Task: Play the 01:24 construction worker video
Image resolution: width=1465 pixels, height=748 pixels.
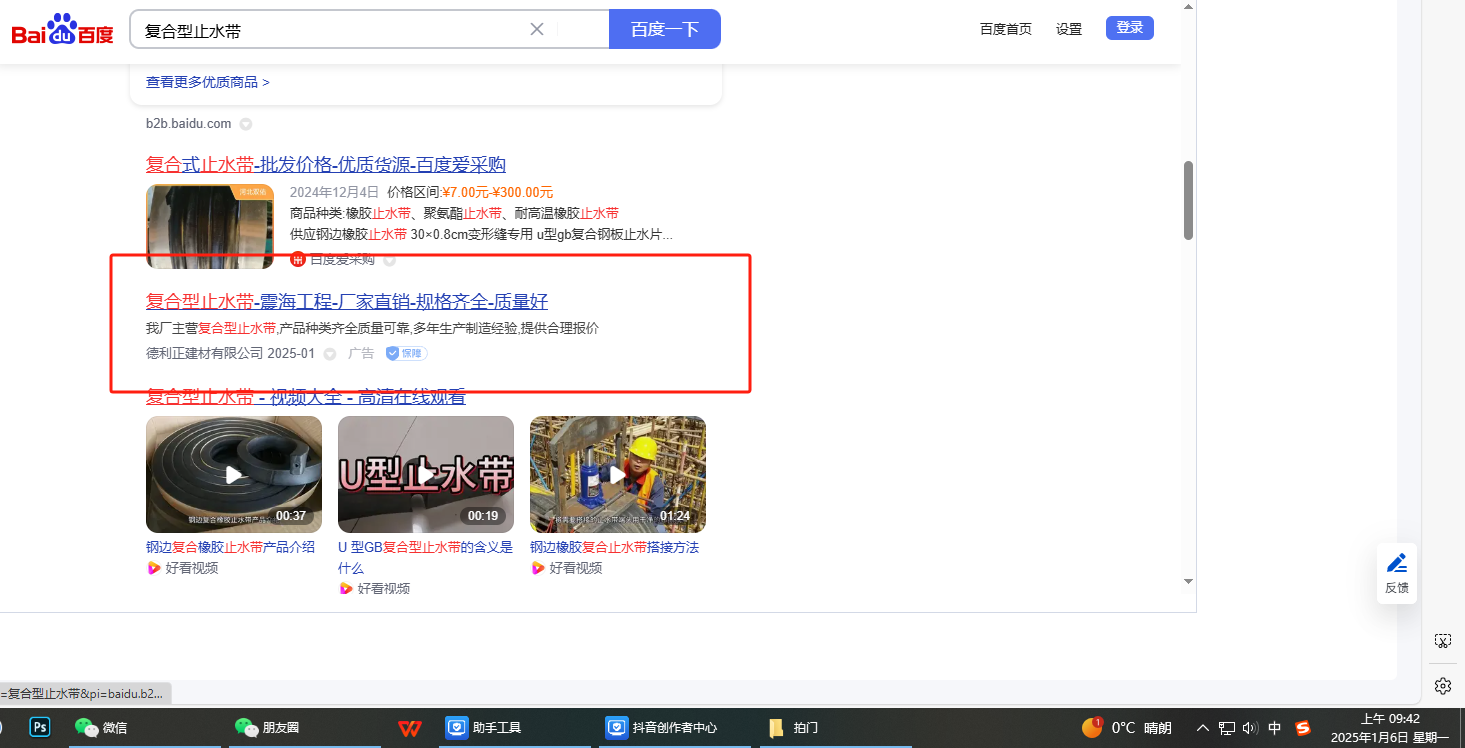Action: pyautogui.click(x=618, y=474)
